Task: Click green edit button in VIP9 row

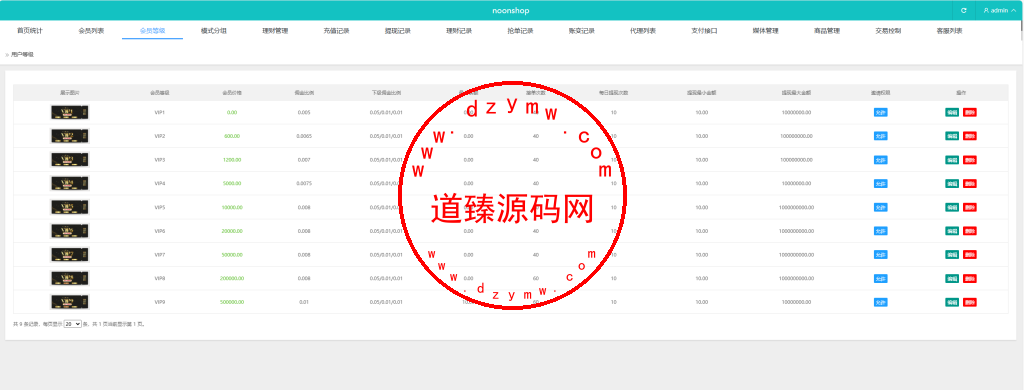Action: (952, 302)
